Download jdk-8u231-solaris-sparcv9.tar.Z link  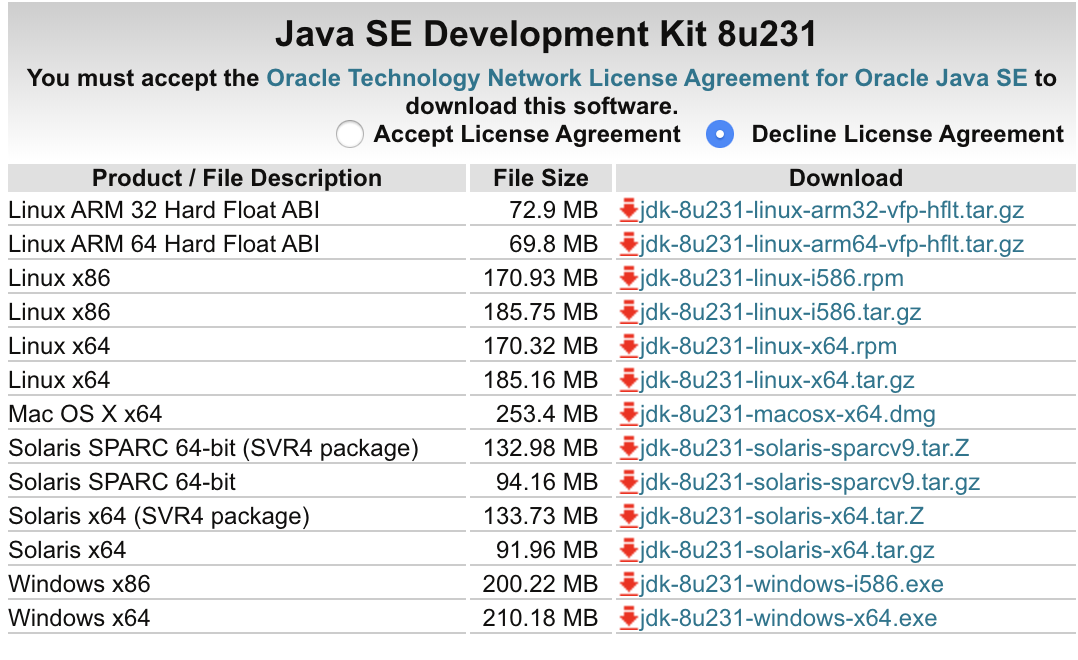(x=804, y=448)
